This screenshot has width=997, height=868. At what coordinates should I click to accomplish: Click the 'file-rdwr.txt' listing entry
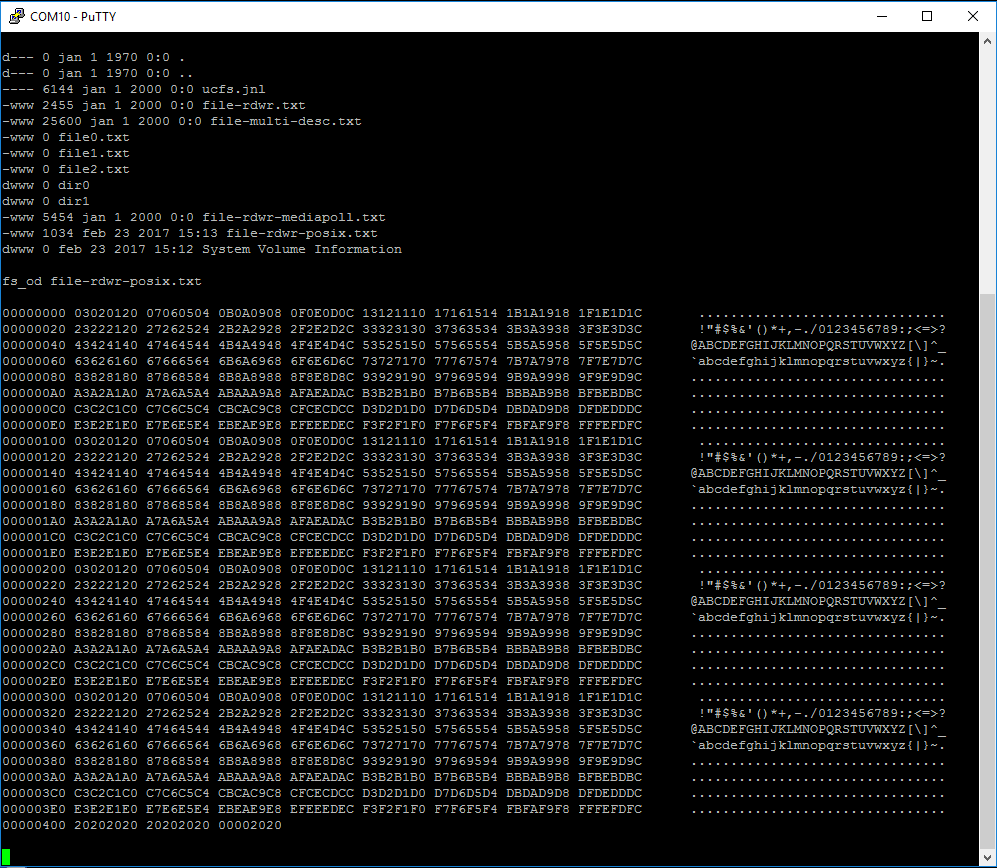254,105
